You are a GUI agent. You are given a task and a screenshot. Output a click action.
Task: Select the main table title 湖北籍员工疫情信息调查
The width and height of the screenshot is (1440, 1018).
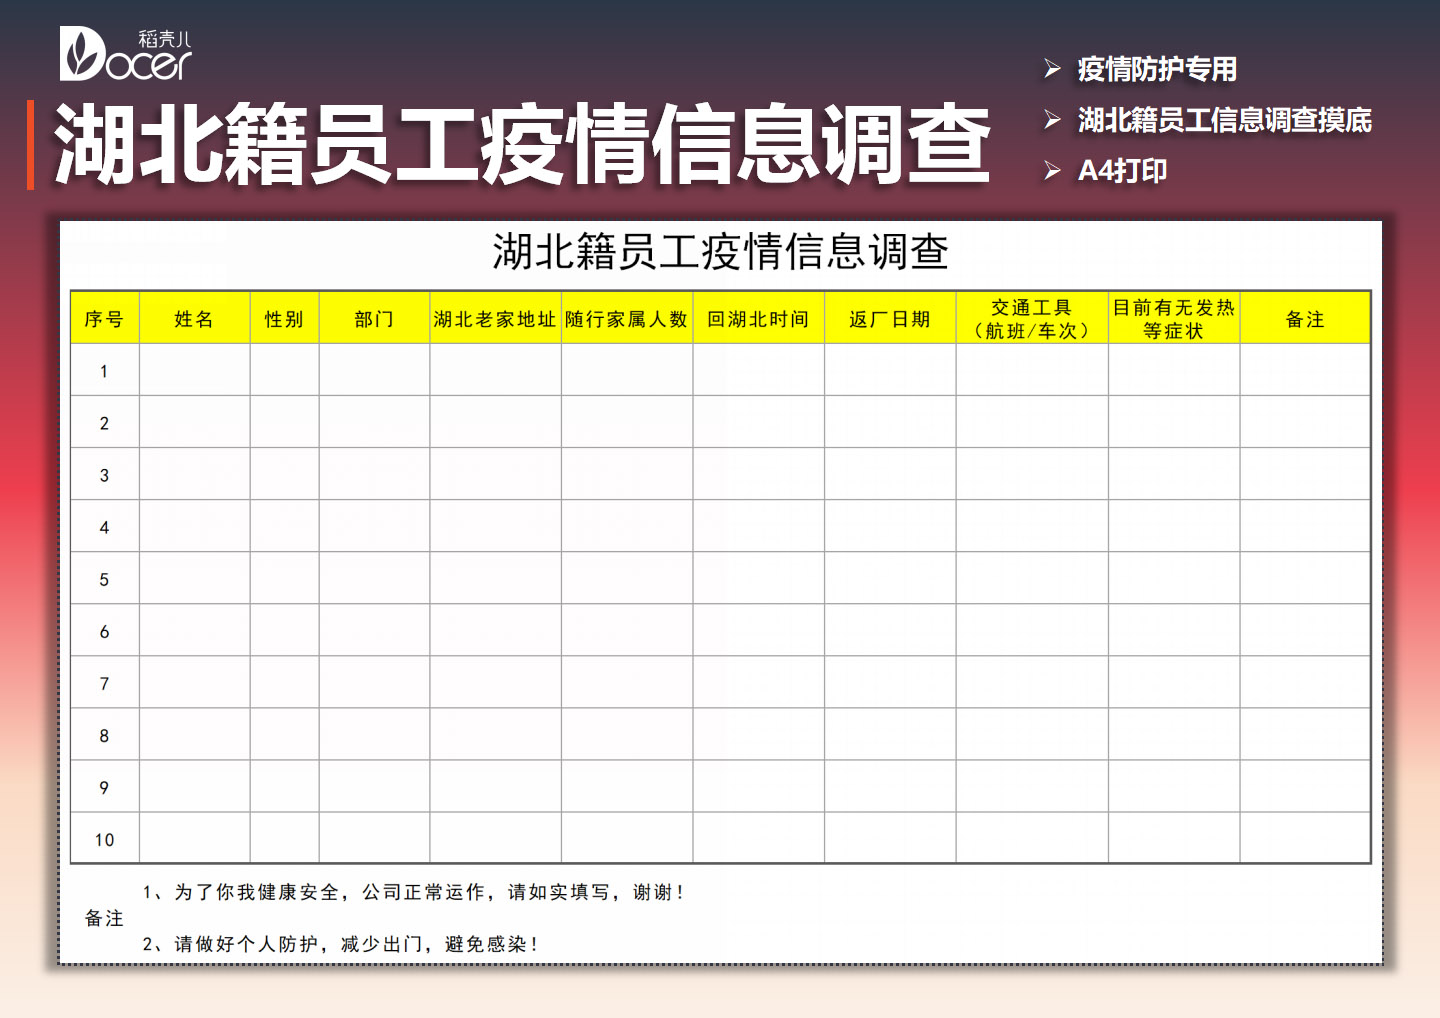(722, 251)
